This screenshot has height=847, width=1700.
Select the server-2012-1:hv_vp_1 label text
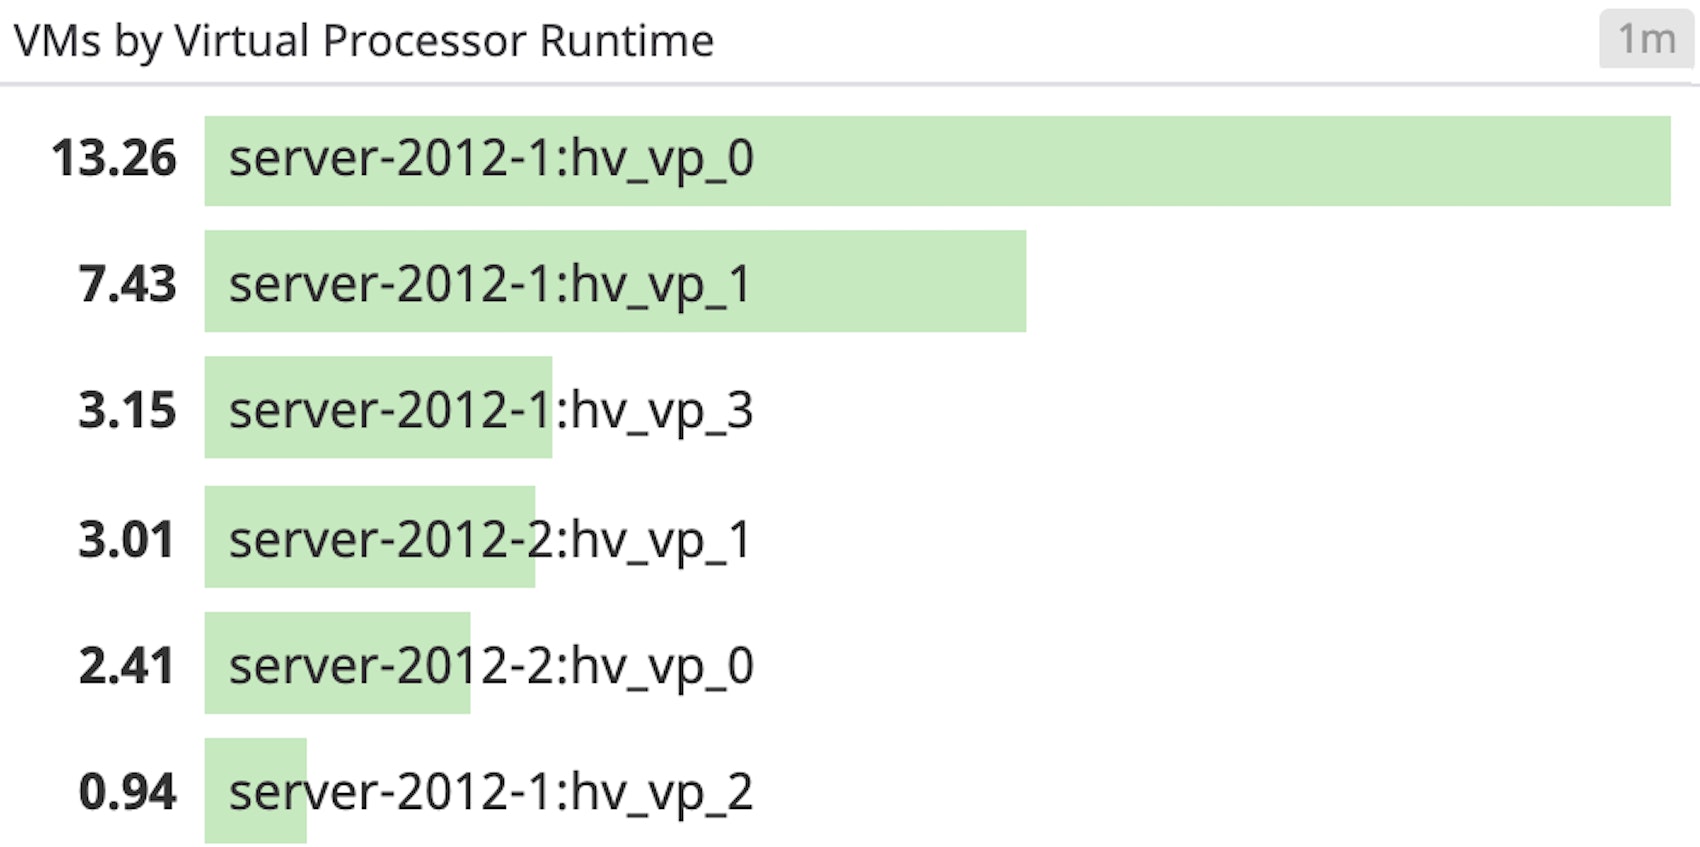[x=490, y=284]
